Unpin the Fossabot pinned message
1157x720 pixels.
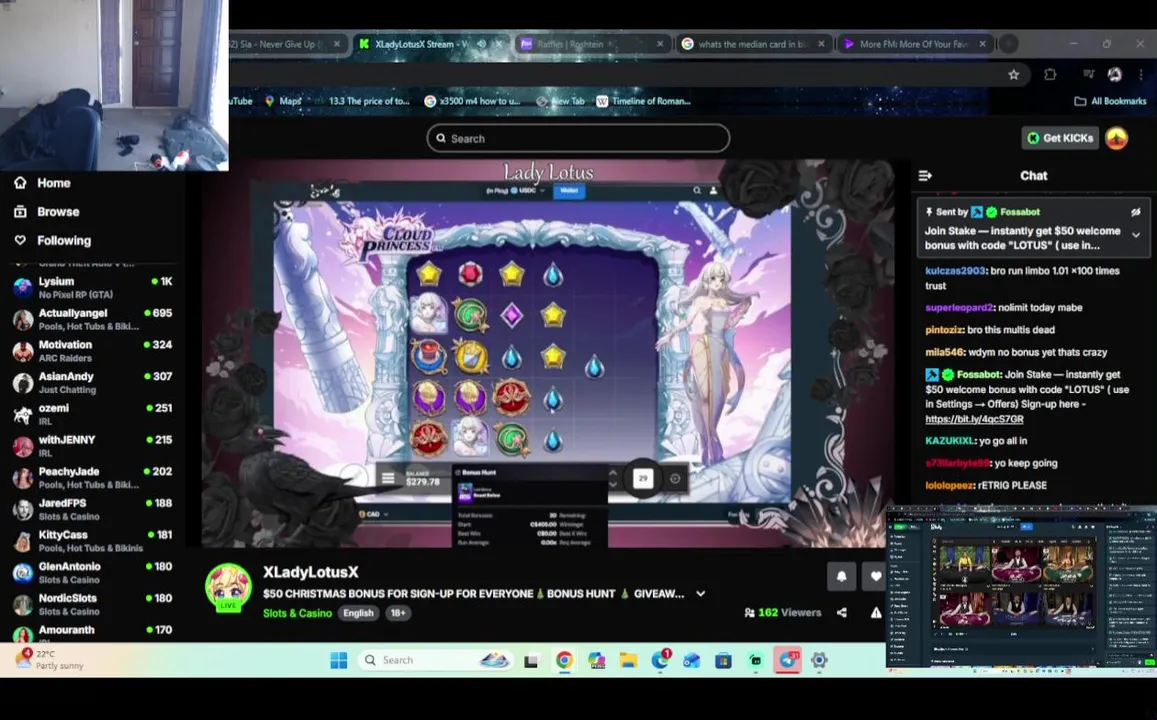(x=1136, y=212)
